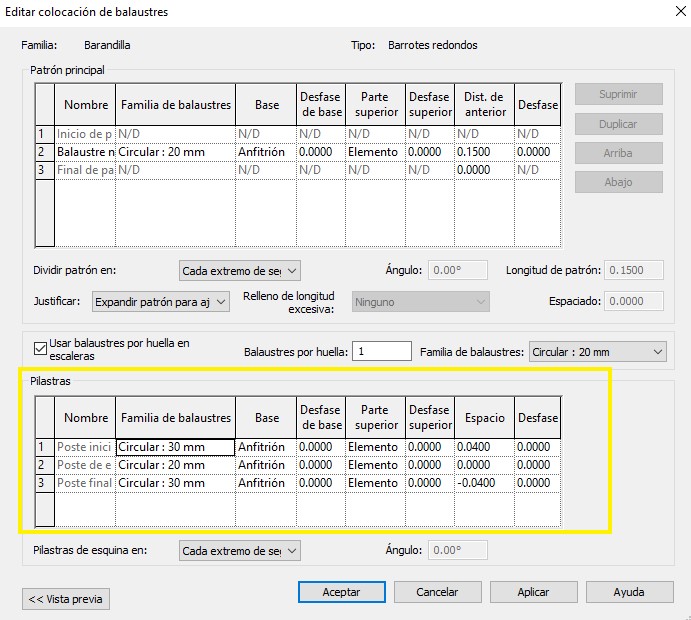Select row 2 header in Patrón principal table

pyautogui.click(x=42, y=152)
